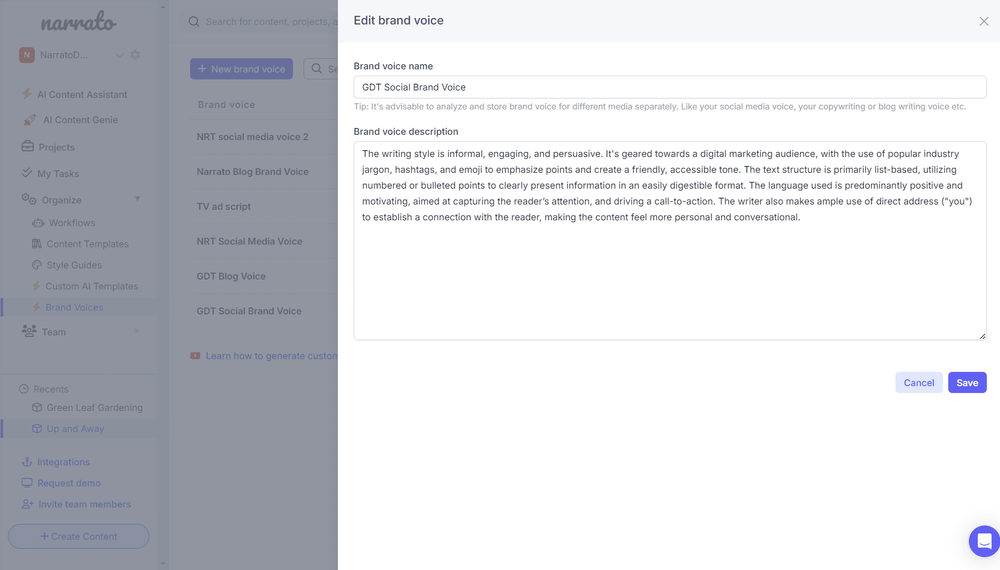Collapse the Organize section arrow
This screenshot has width=1000, height=570.
tap(137, 199)
